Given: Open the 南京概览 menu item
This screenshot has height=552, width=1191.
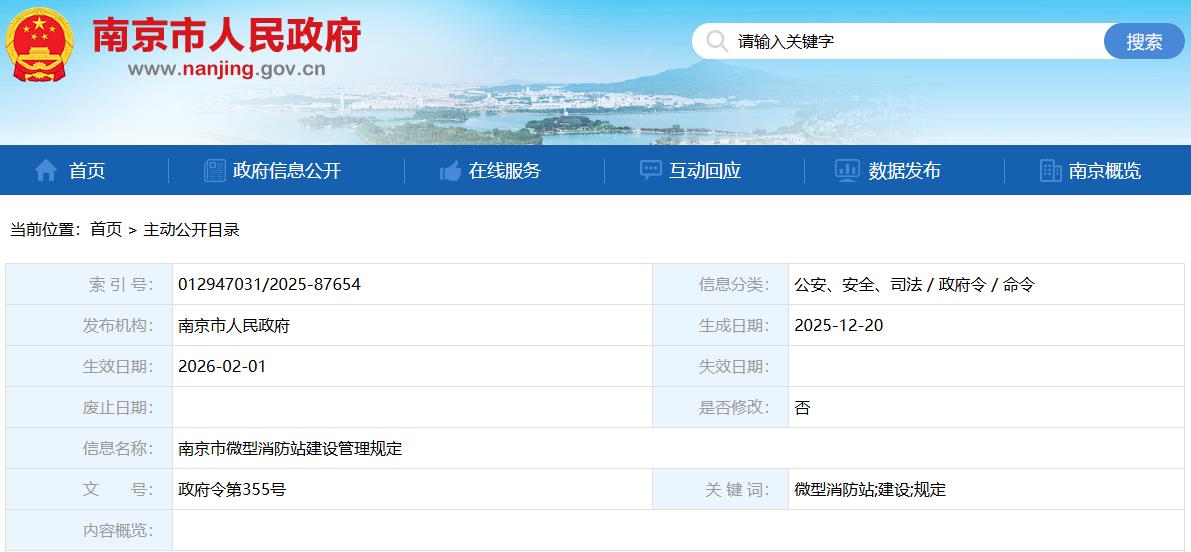Looking at the screenshot, I should pyautogui.click(x=1104, y=170).
